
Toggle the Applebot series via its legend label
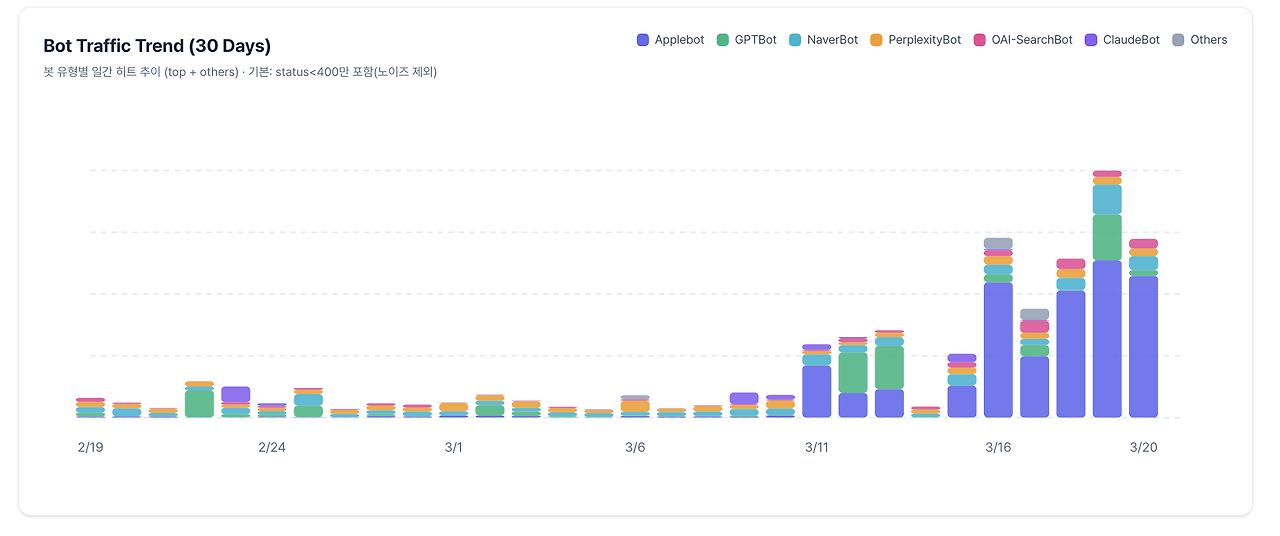point(679,40)
